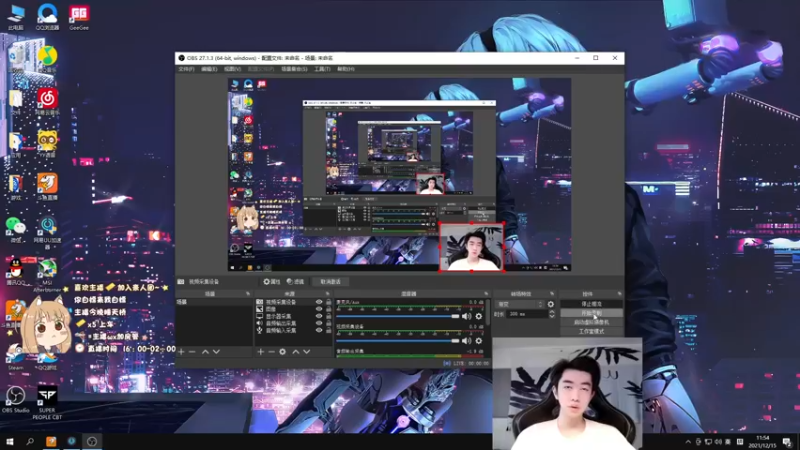Open Steam desktop shortcut

(x=15, y=356)
